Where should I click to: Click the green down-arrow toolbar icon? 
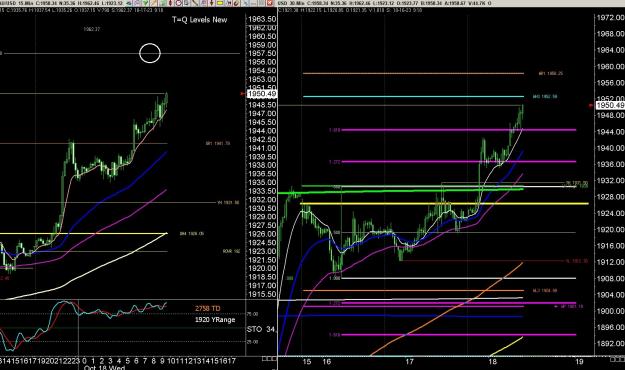[145, 3]
